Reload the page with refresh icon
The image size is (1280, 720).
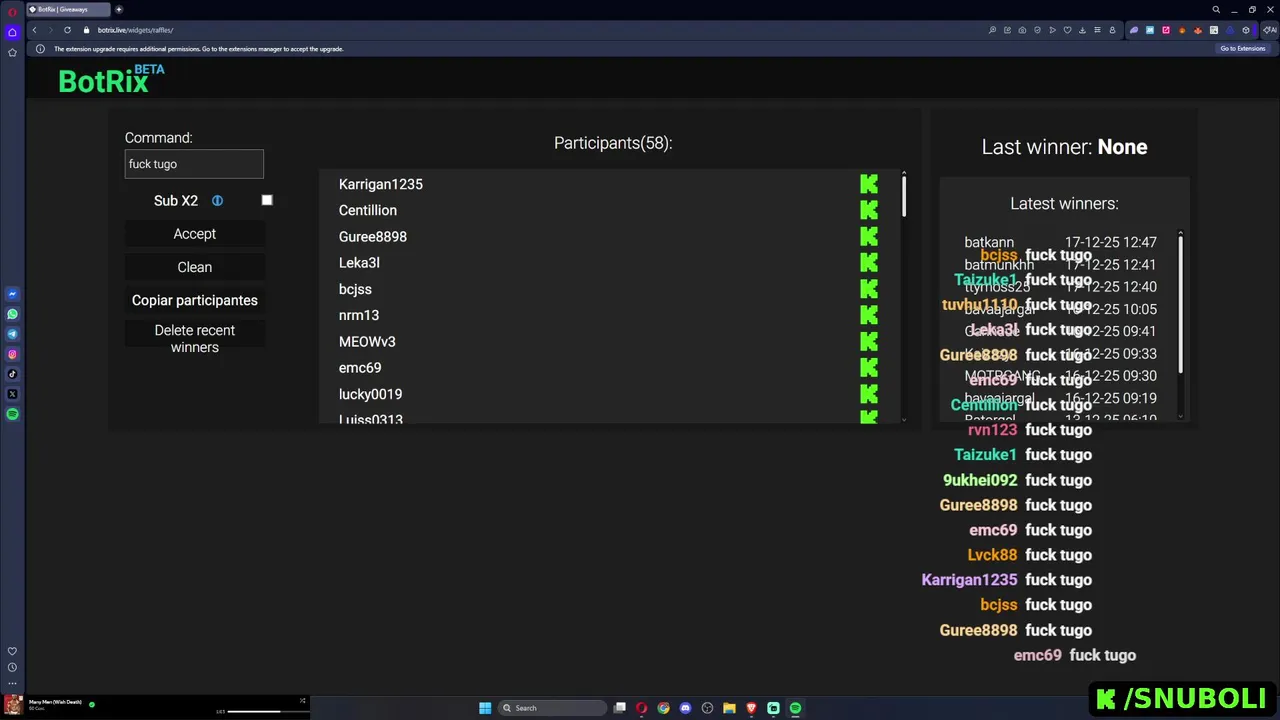pos(68,30)
